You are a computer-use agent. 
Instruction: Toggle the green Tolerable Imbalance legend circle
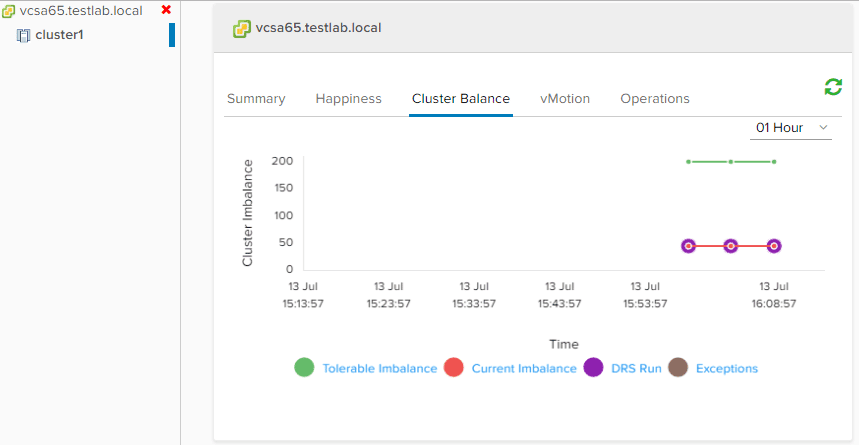click(x=304, y=367)
